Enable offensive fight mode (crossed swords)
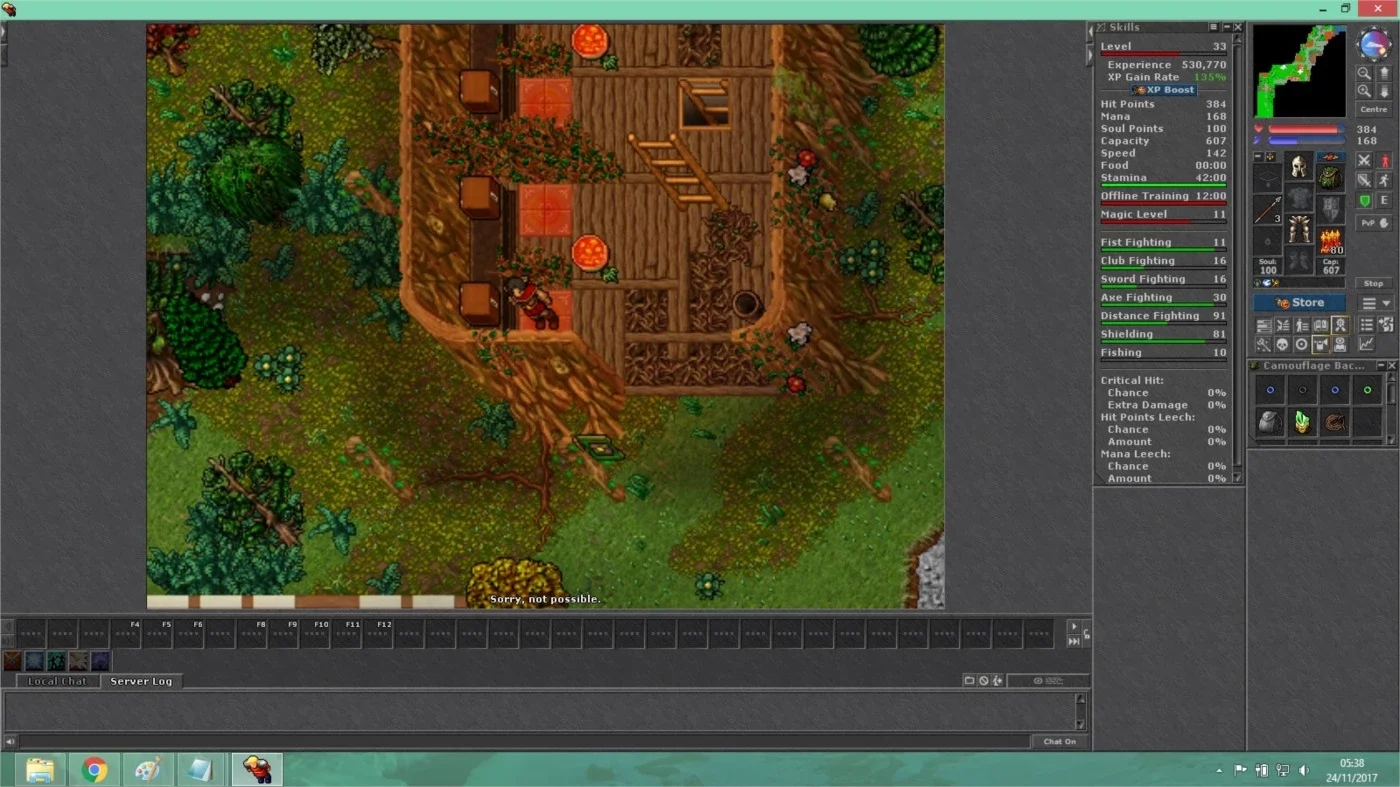 point(1364,160)
